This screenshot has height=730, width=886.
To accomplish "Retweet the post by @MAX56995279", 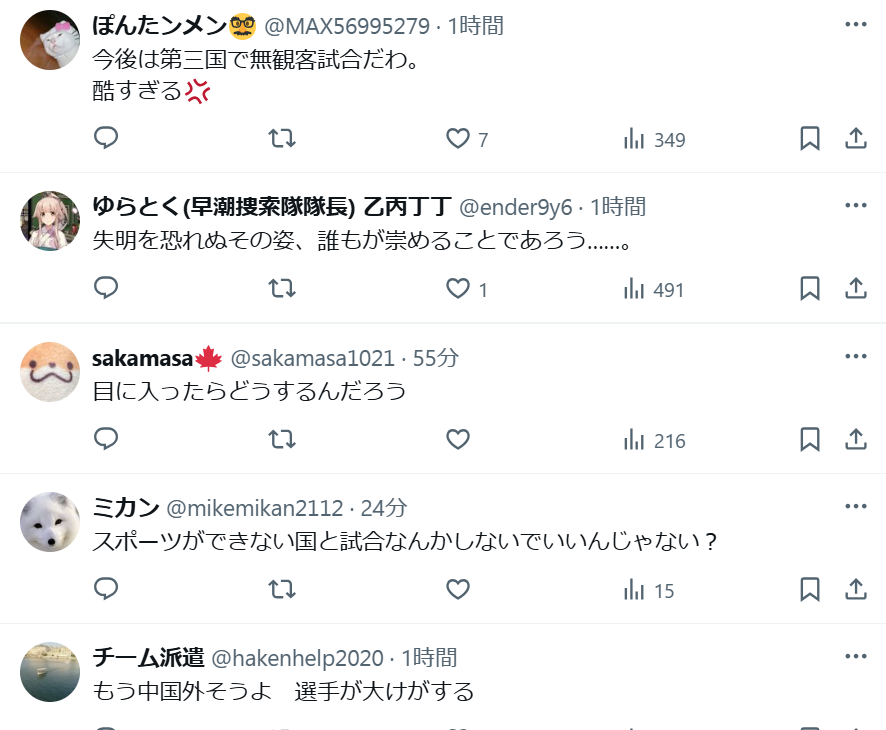I will click(x=281, y=138).
